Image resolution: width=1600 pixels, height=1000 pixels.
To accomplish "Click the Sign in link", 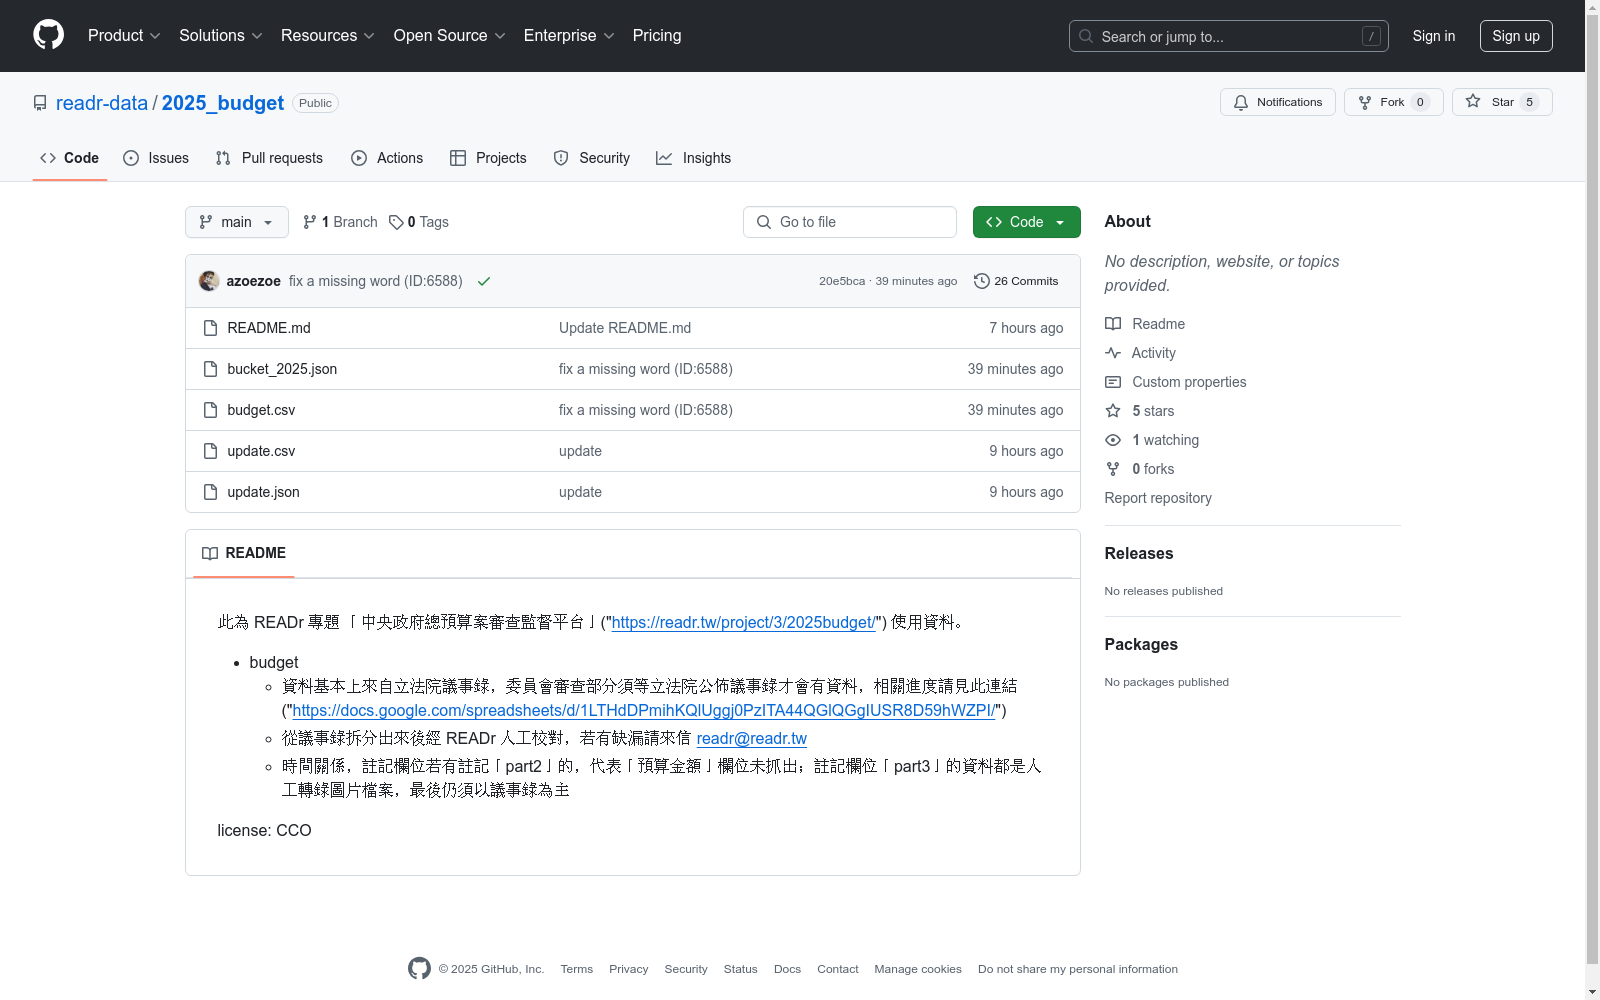I will (1433, 36).
